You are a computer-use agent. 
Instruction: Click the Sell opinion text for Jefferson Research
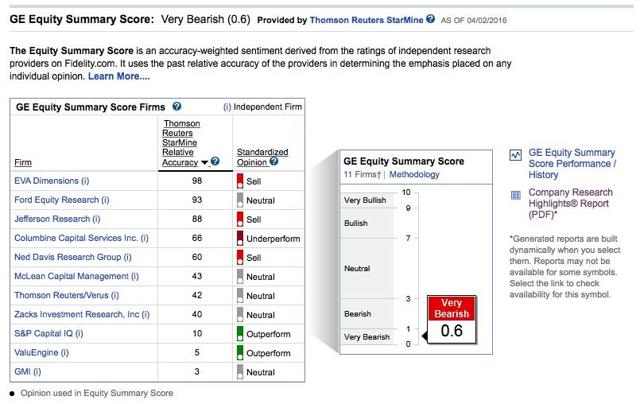point(253,220)
